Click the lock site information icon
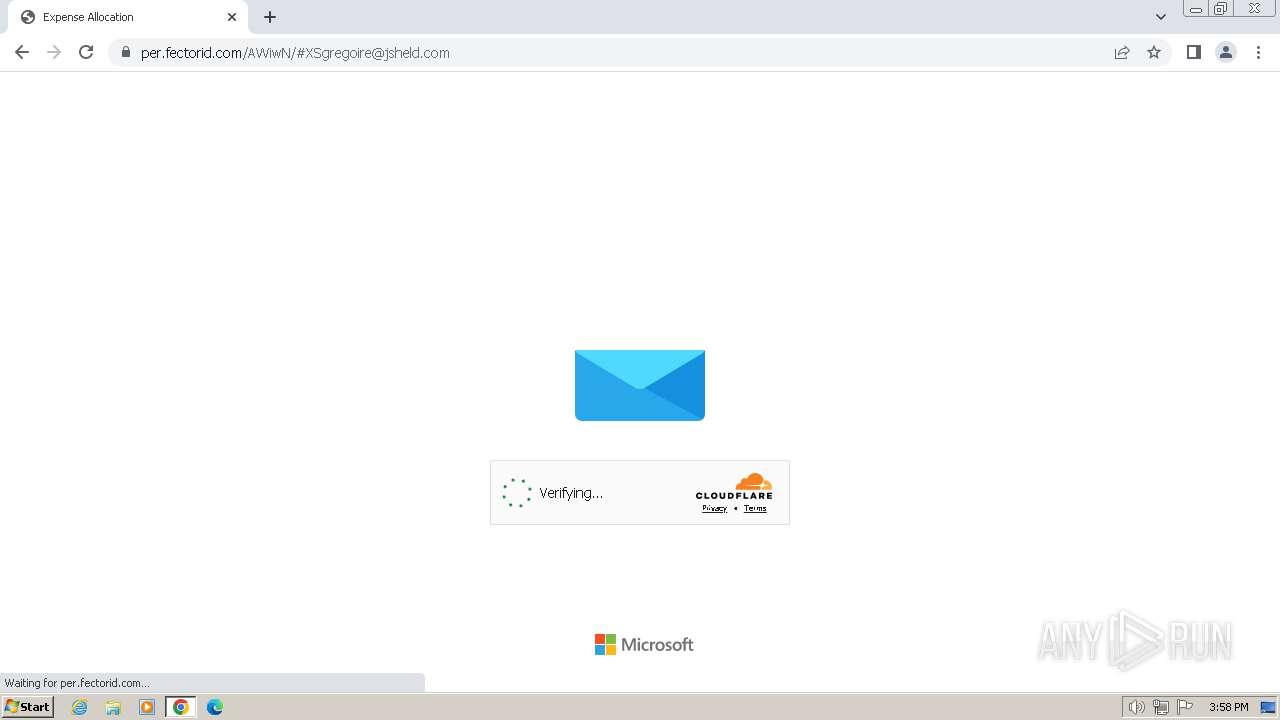 pyautogui.click(x=126, y=52)
